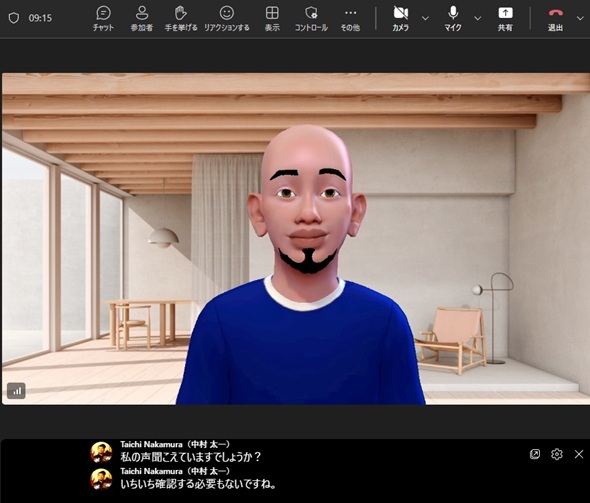Open the 表示 view options
Image resolution: width=590 pixels, height=503 pixels.
pyautogui.click(x=272, y=18)
